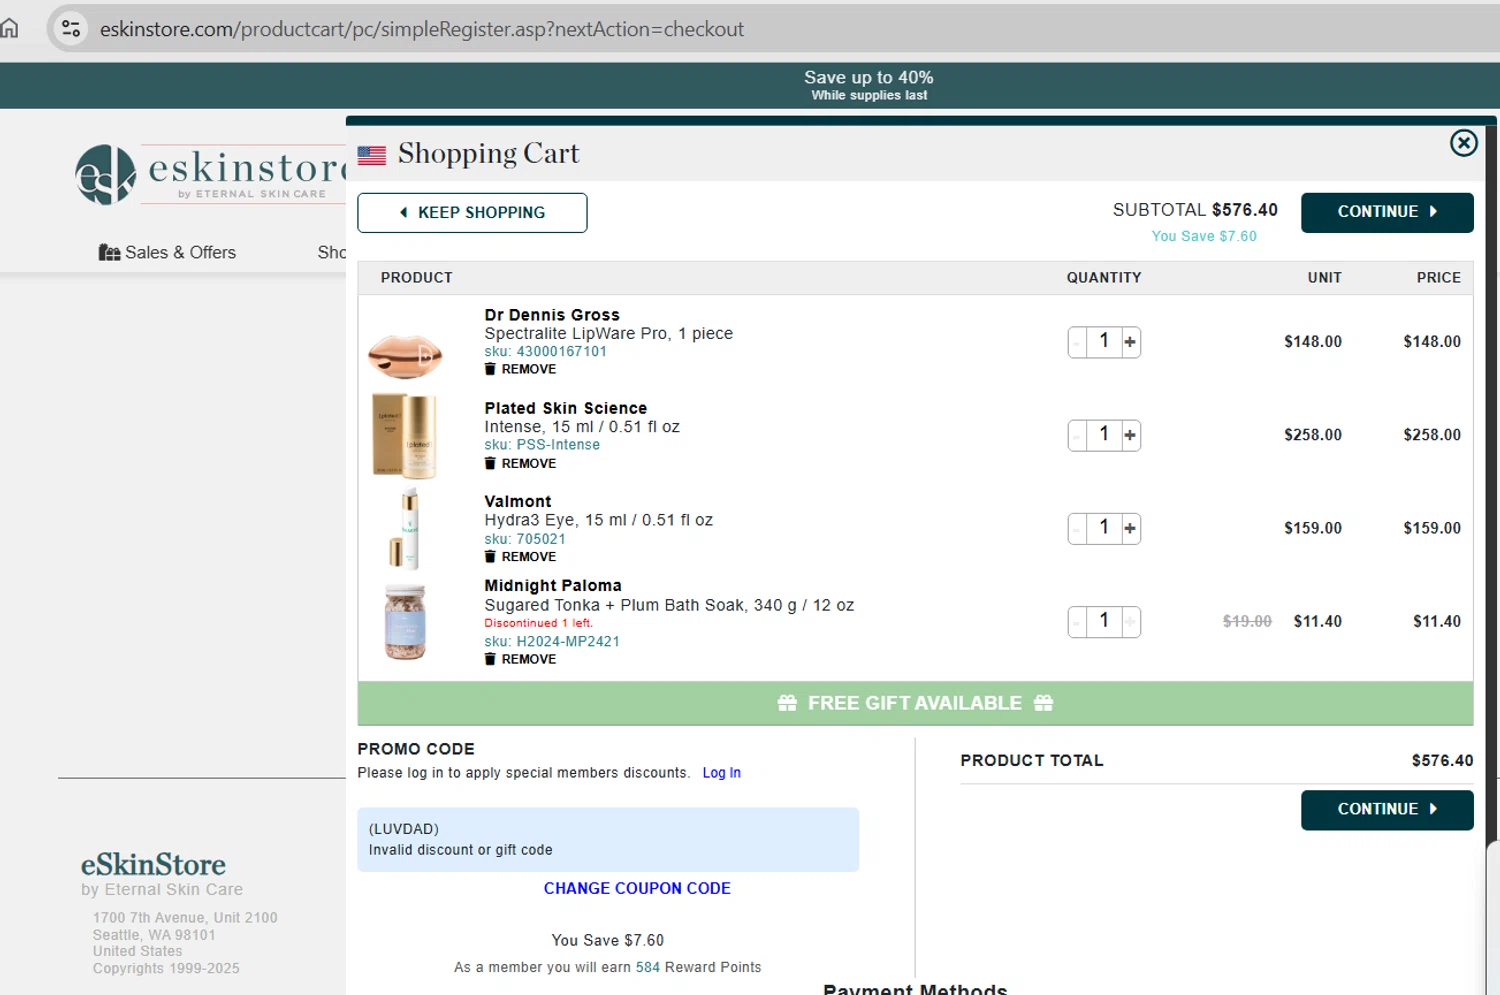Remove Plated Skin Science item from cart

(520, 463)
